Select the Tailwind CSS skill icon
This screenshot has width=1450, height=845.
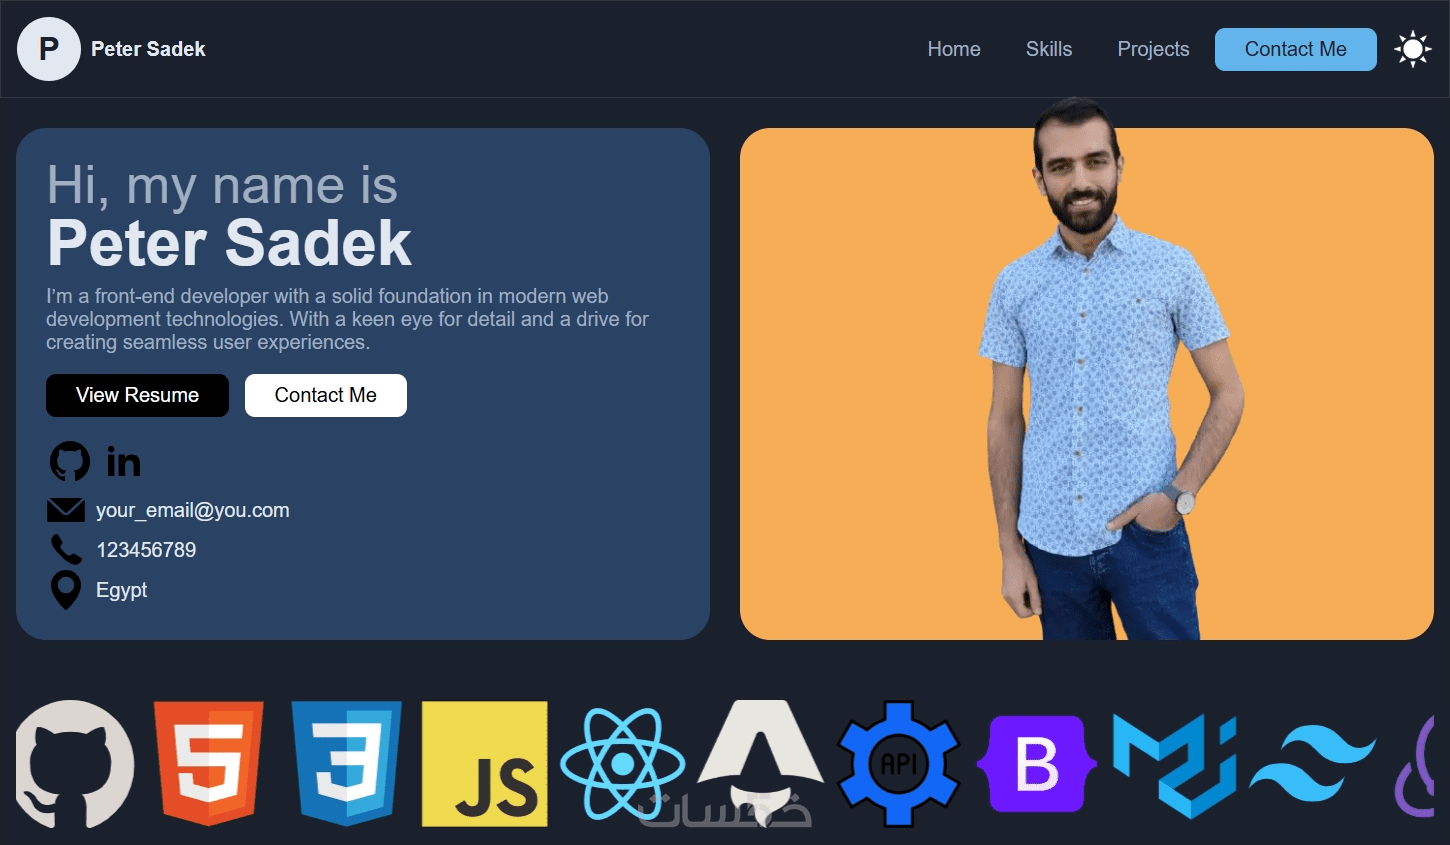point(1313,765)
